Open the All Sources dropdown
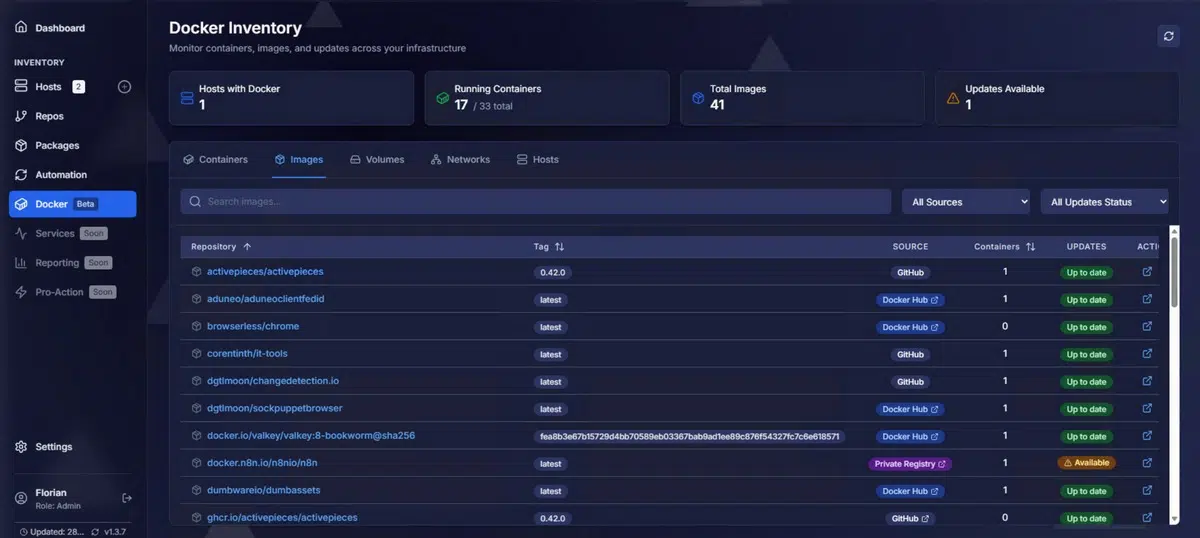The height and width of the screenshot is (538, 1200). tap(965, 202)
